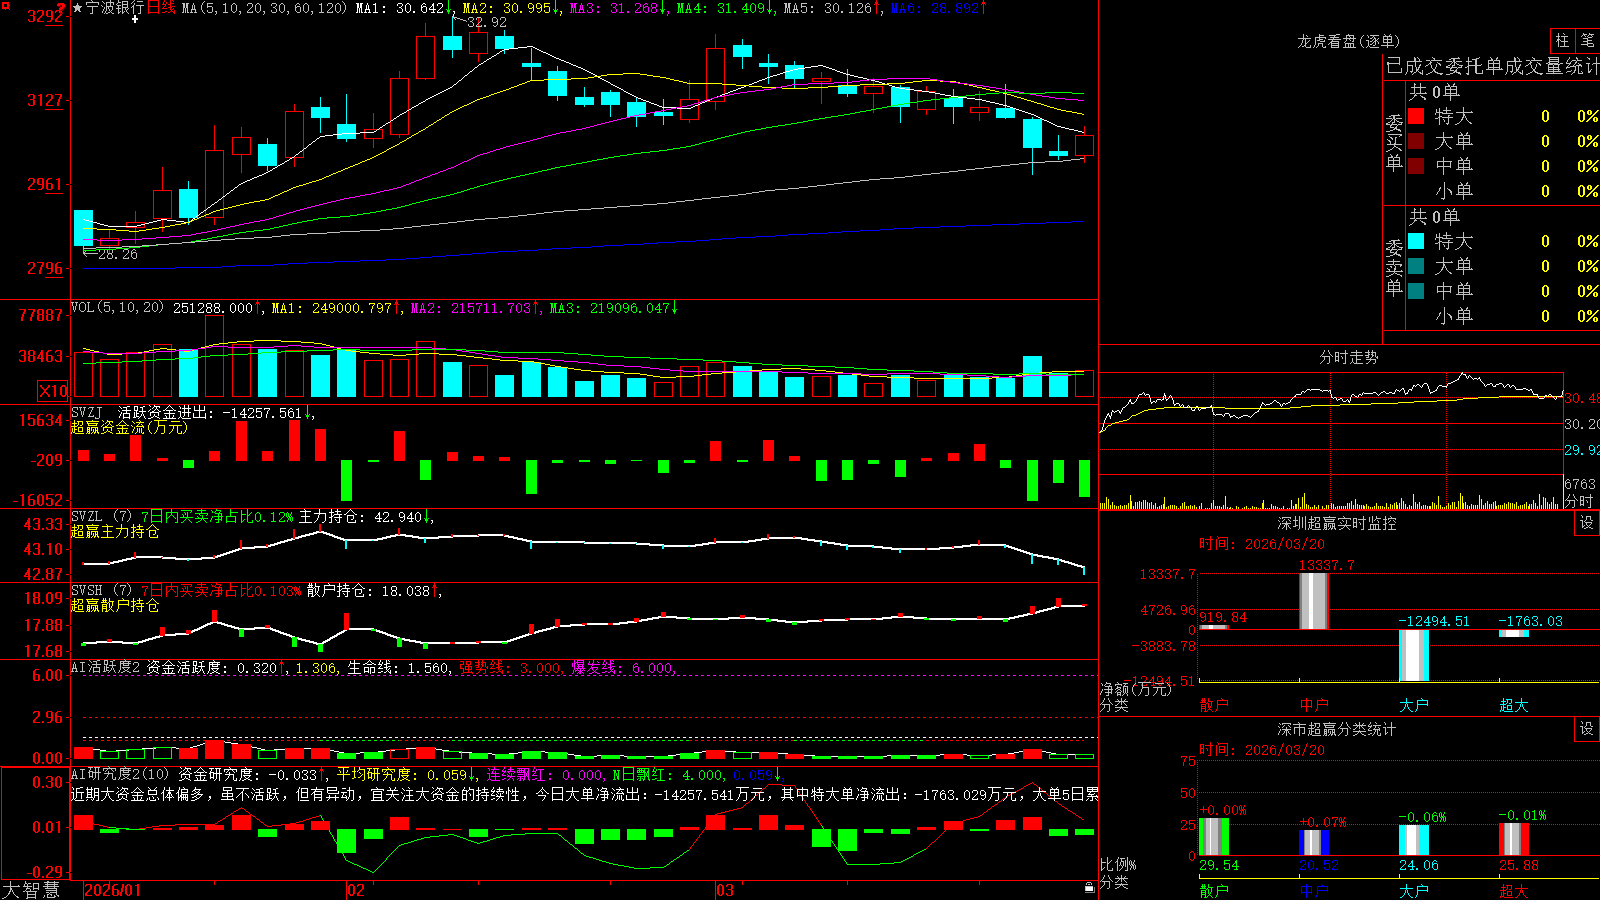Click the 时间: 2026/03/20 in 深圳超赢实时监控

pos(1262,544)
